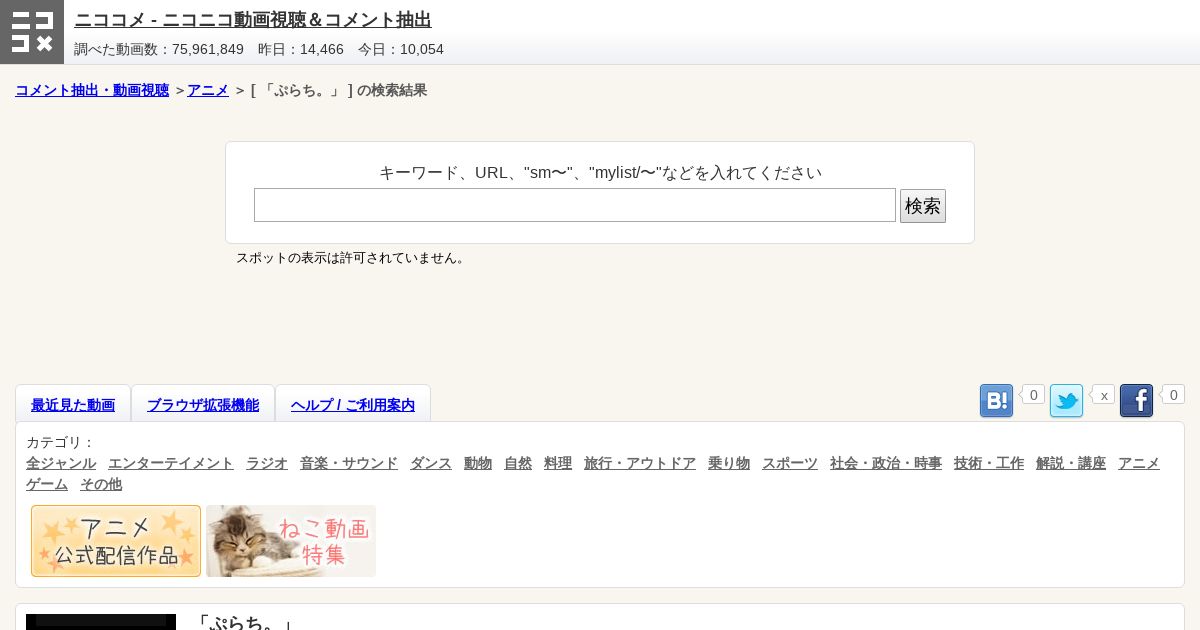Screen dimensions: 1200x630
Task: Open the Hatena bookmark count bubble
Action: coord(1033,395)
